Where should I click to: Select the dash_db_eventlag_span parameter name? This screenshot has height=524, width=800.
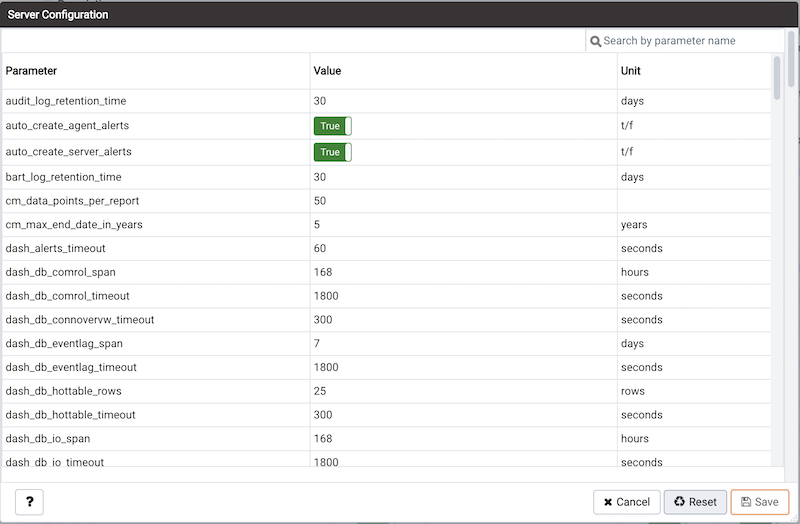coord(64,343)
